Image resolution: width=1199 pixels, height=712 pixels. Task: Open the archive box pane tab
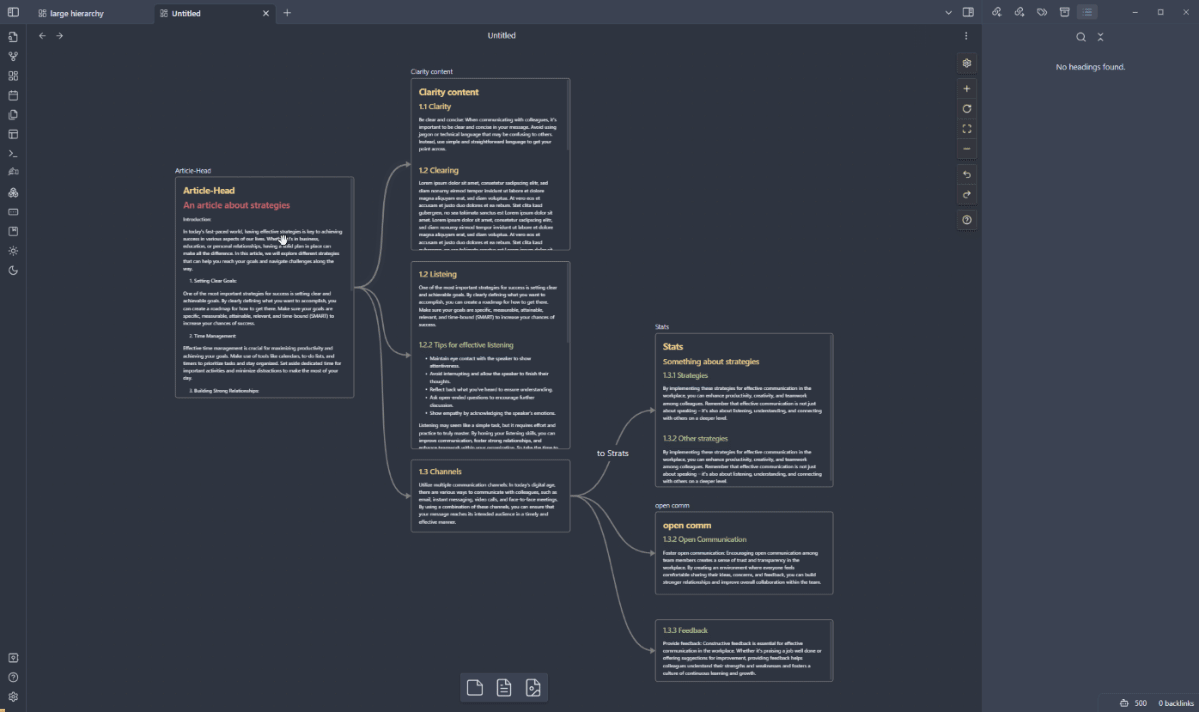(1064, 12)
